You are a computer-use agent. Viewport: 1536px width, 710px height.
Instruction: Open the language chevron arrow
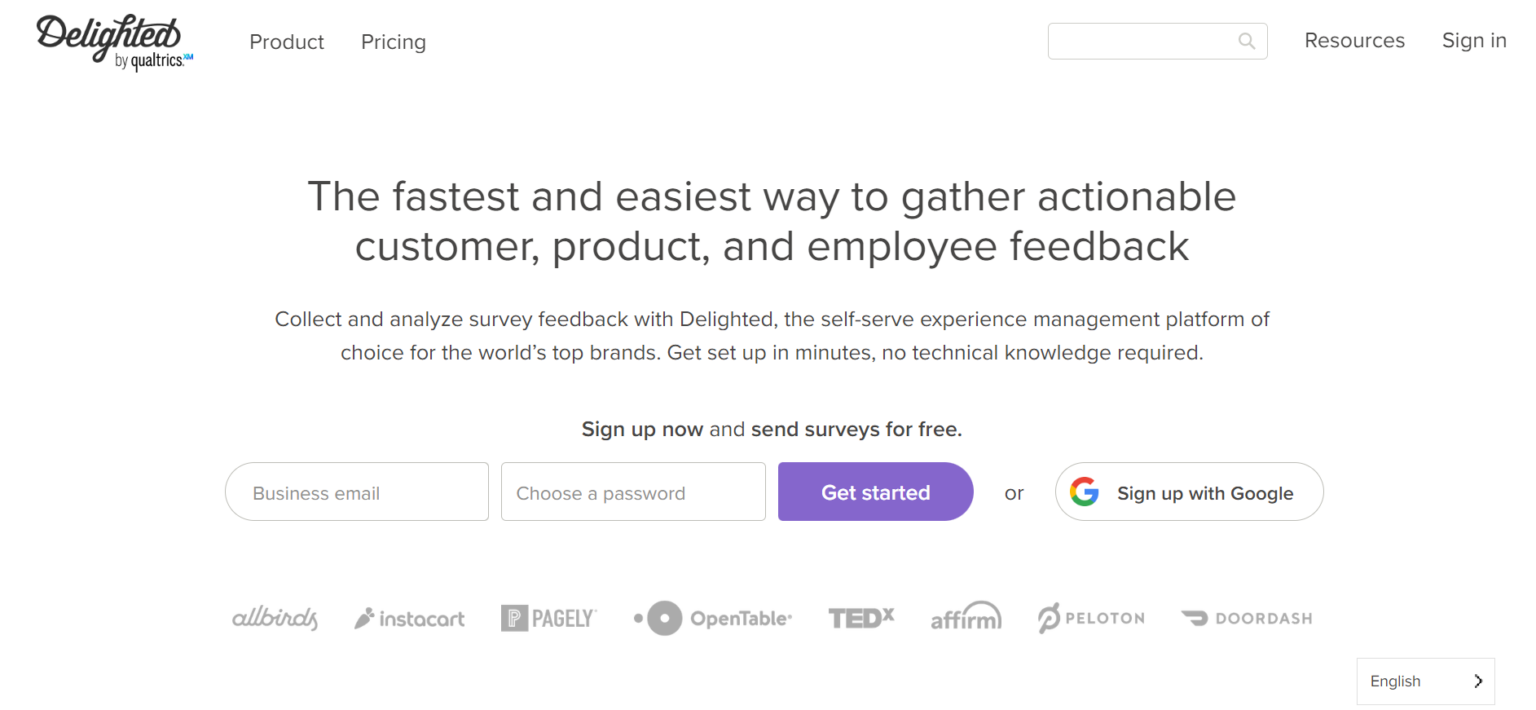click(1478, 681)
